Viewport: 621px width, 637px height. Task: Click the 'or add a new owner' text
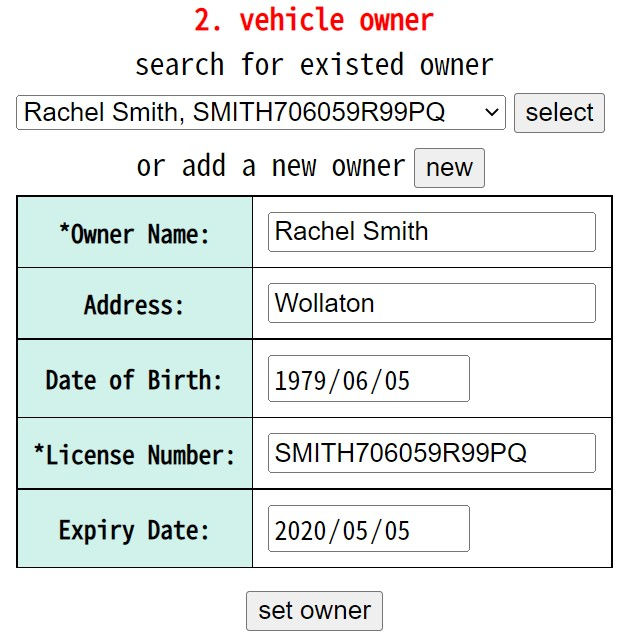pyautogui.click(x=270, y=167)
